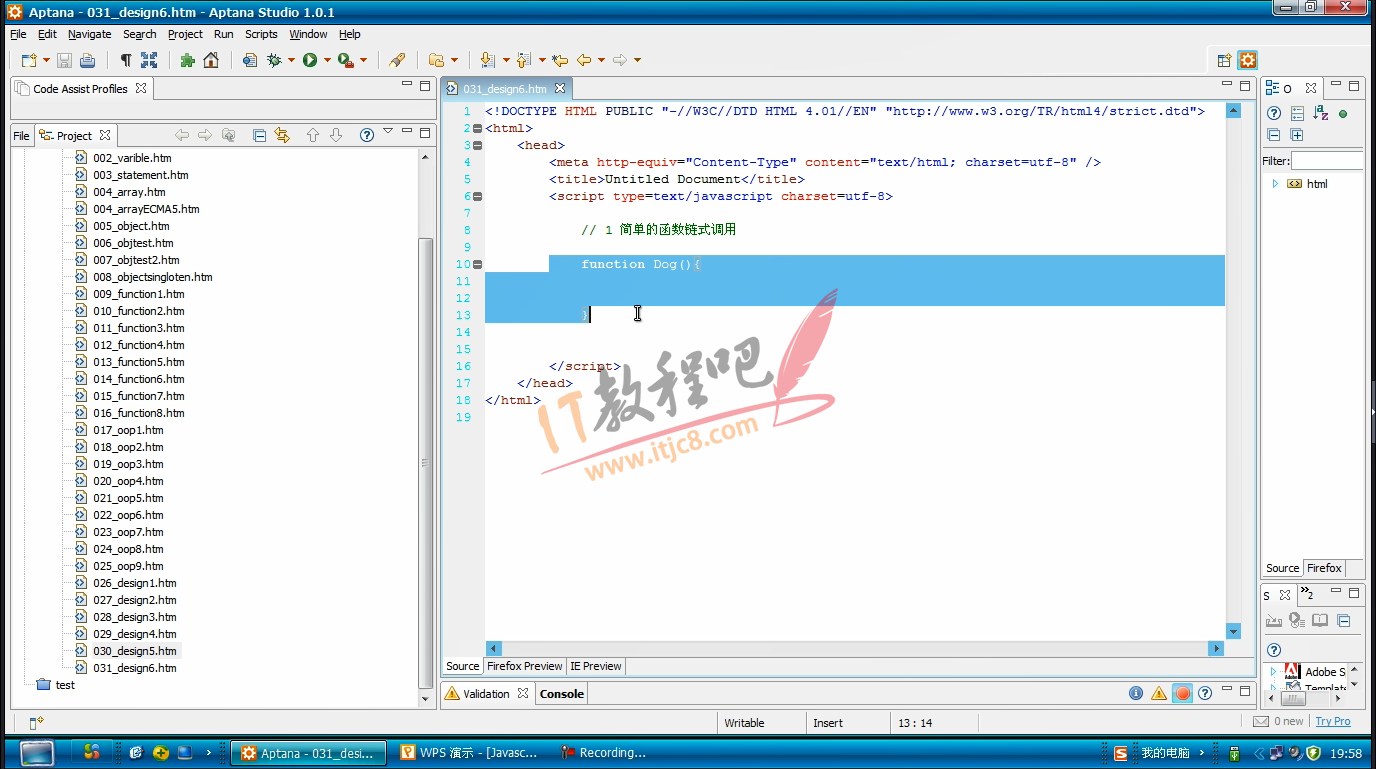Toggle Validation info filter icon

pos(1136,693)
